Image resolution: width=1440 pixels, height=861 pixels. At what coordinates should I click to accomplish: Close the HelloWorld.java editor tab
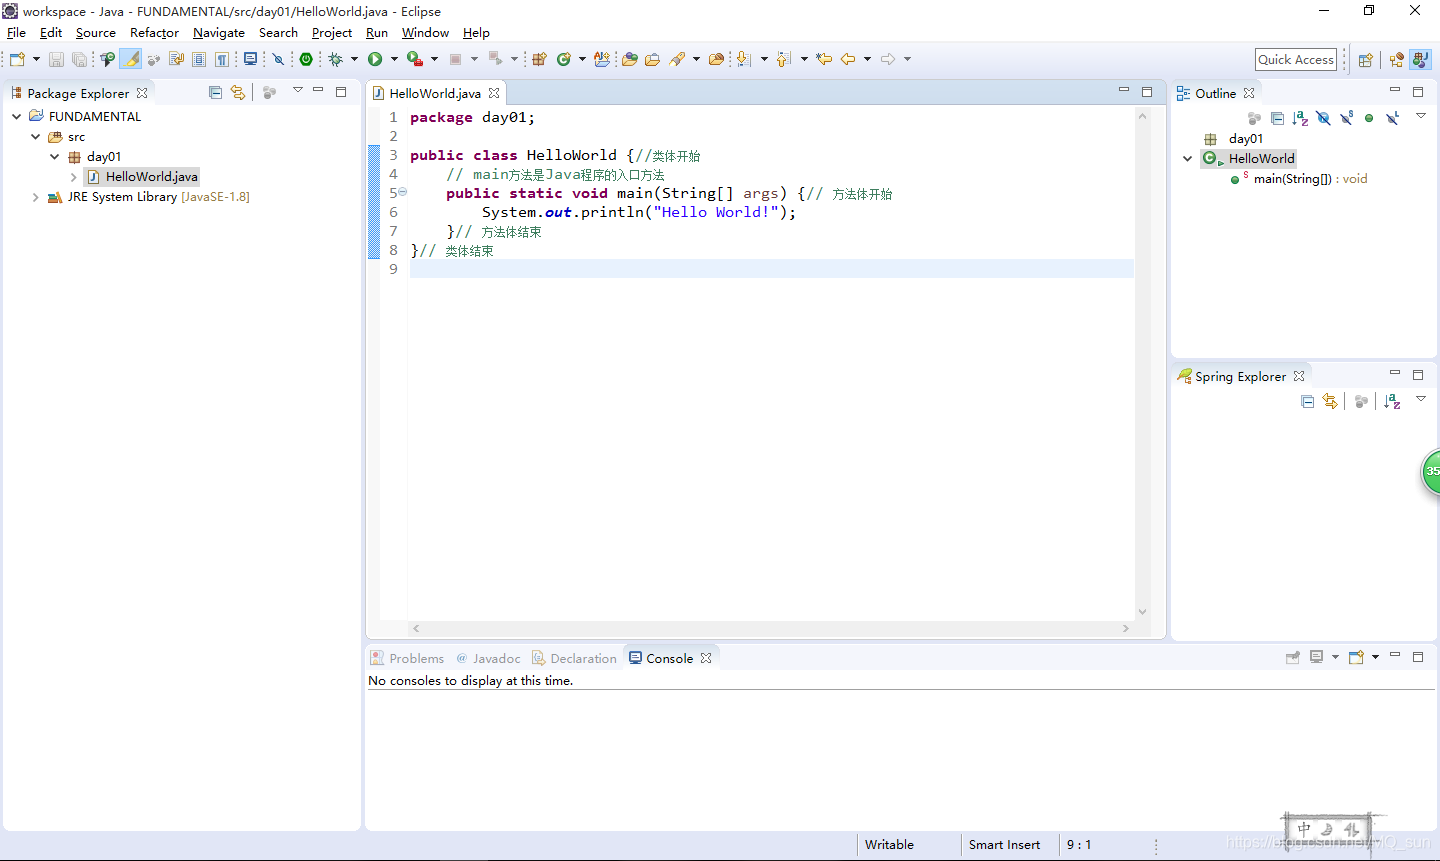pos(494,93)
